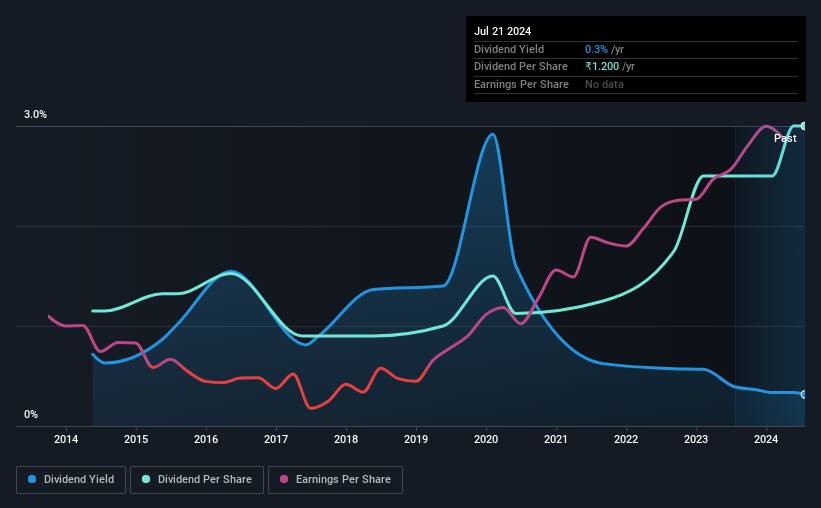The height and width of the screenshot is (508, 821).
Task: Click the 2021 x-axis label
Action: (x=556, y=439)
